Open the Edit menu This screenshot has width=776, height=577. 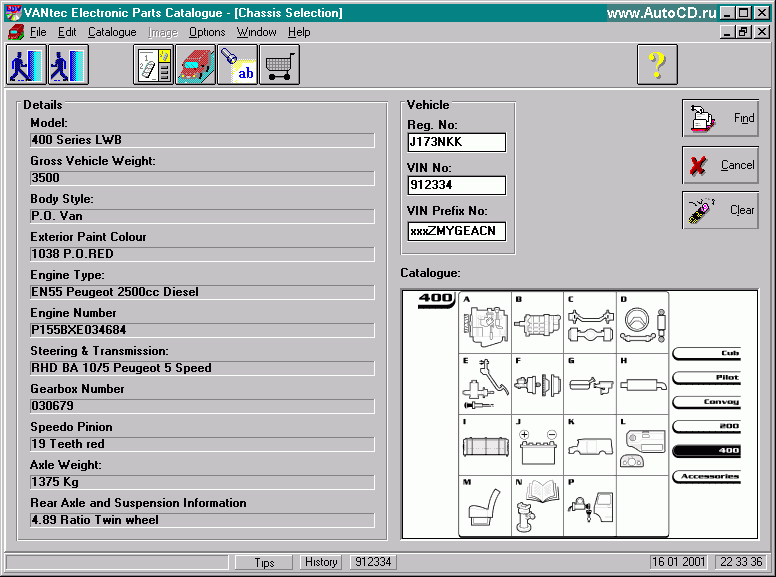click(x=67, y=32)
